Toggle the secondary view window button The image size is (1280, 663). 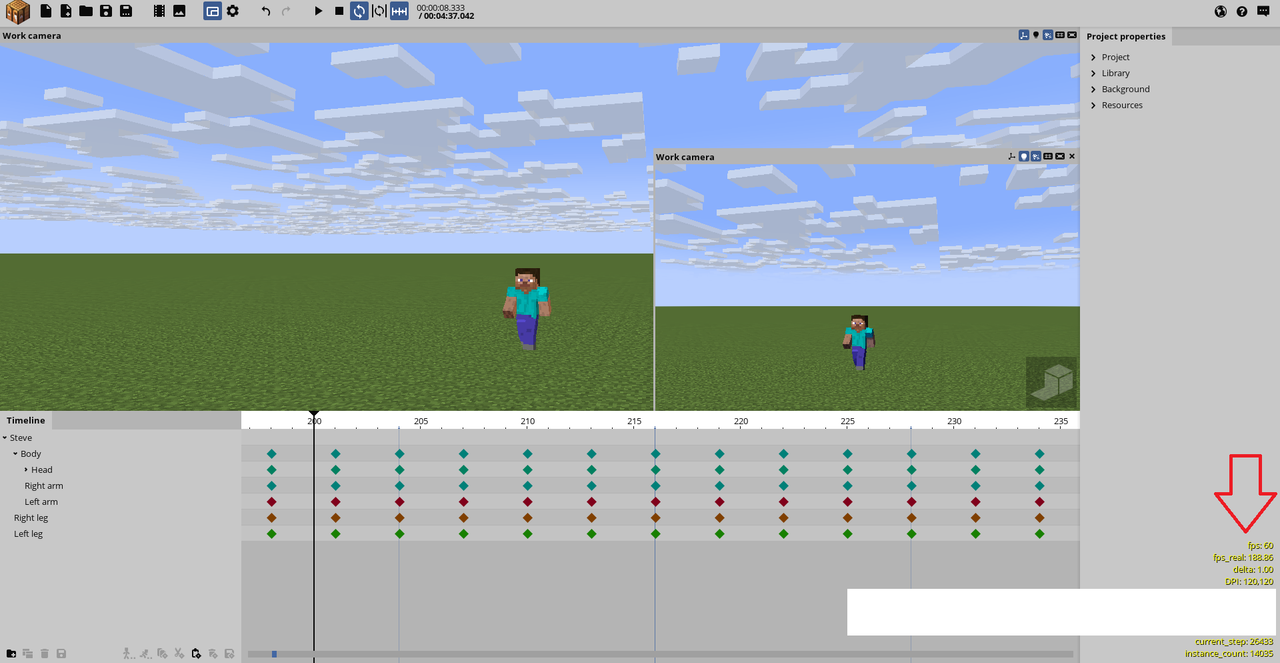click(x=212, y=11)
